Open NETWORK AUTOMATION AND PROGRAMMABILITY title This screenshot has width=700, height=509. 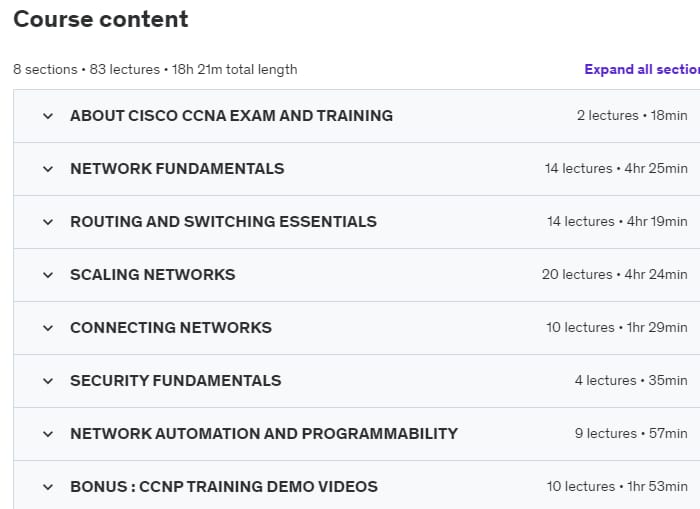pyautogui.click(x=264, y=434)
